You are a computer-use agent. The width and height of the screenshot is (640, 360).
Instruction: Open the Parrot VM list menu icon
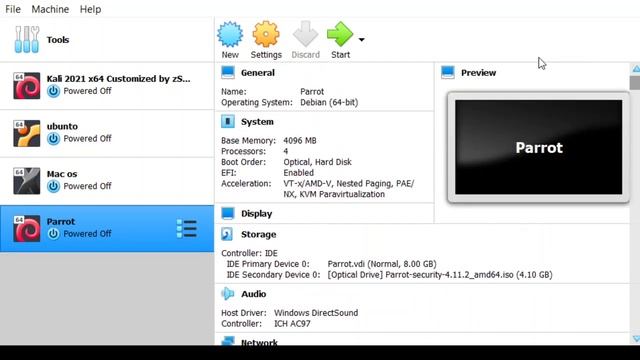coord(187,229)
